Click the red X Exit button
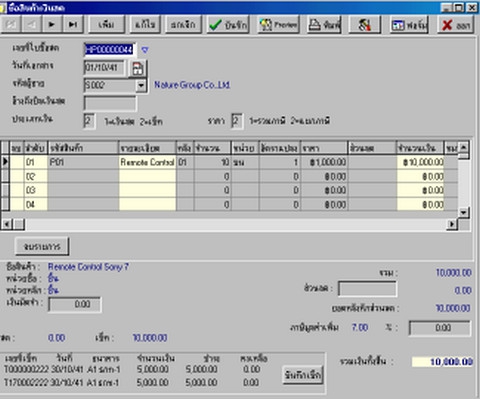The height and width of the screenshot is (399, 480). 456,25
